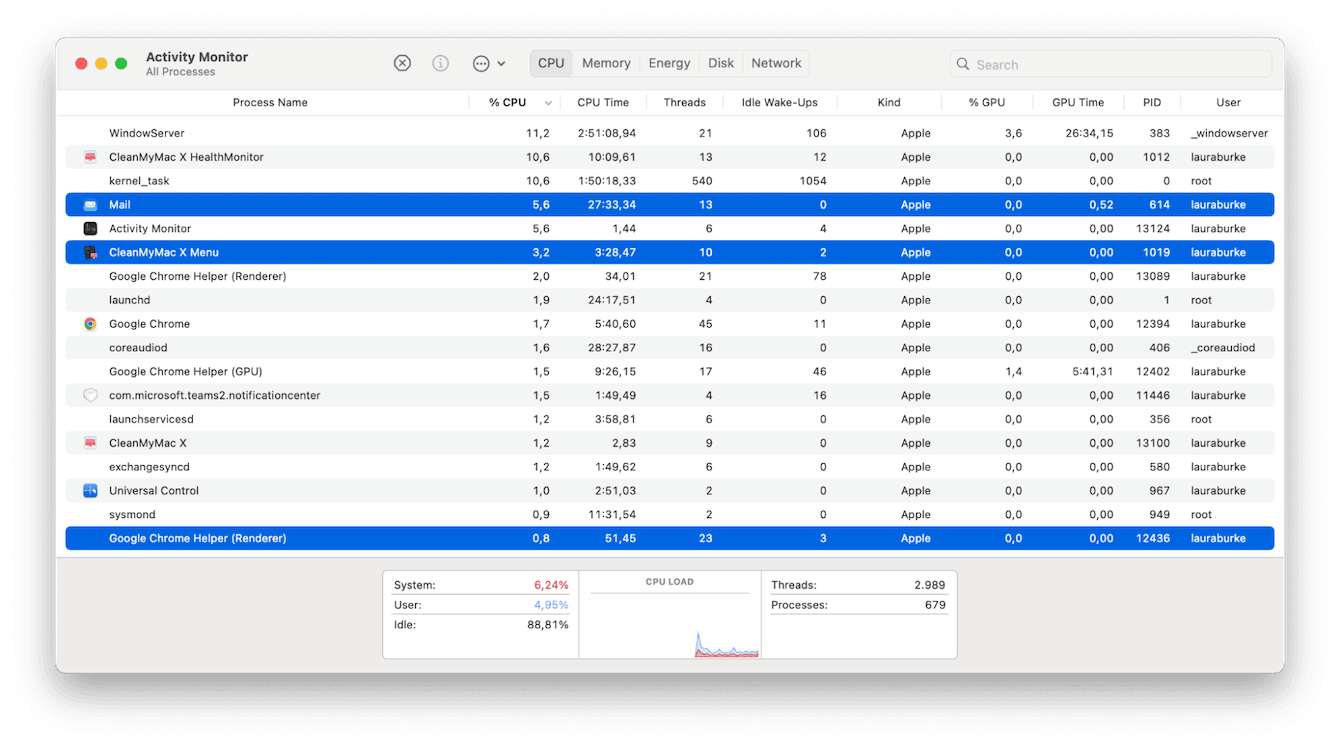Toggle the % CPU sort order chevron
Screen dimensions: 1340x747
[x=548, y=102]
